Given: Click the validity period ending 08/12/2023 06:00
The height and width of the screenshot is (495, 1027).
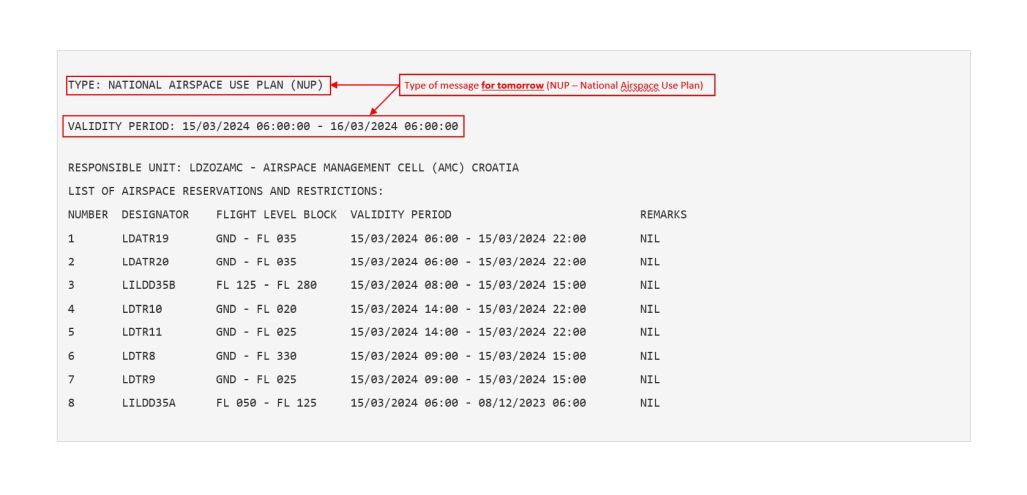Looking at the screenshot, I should coord(468,403).
